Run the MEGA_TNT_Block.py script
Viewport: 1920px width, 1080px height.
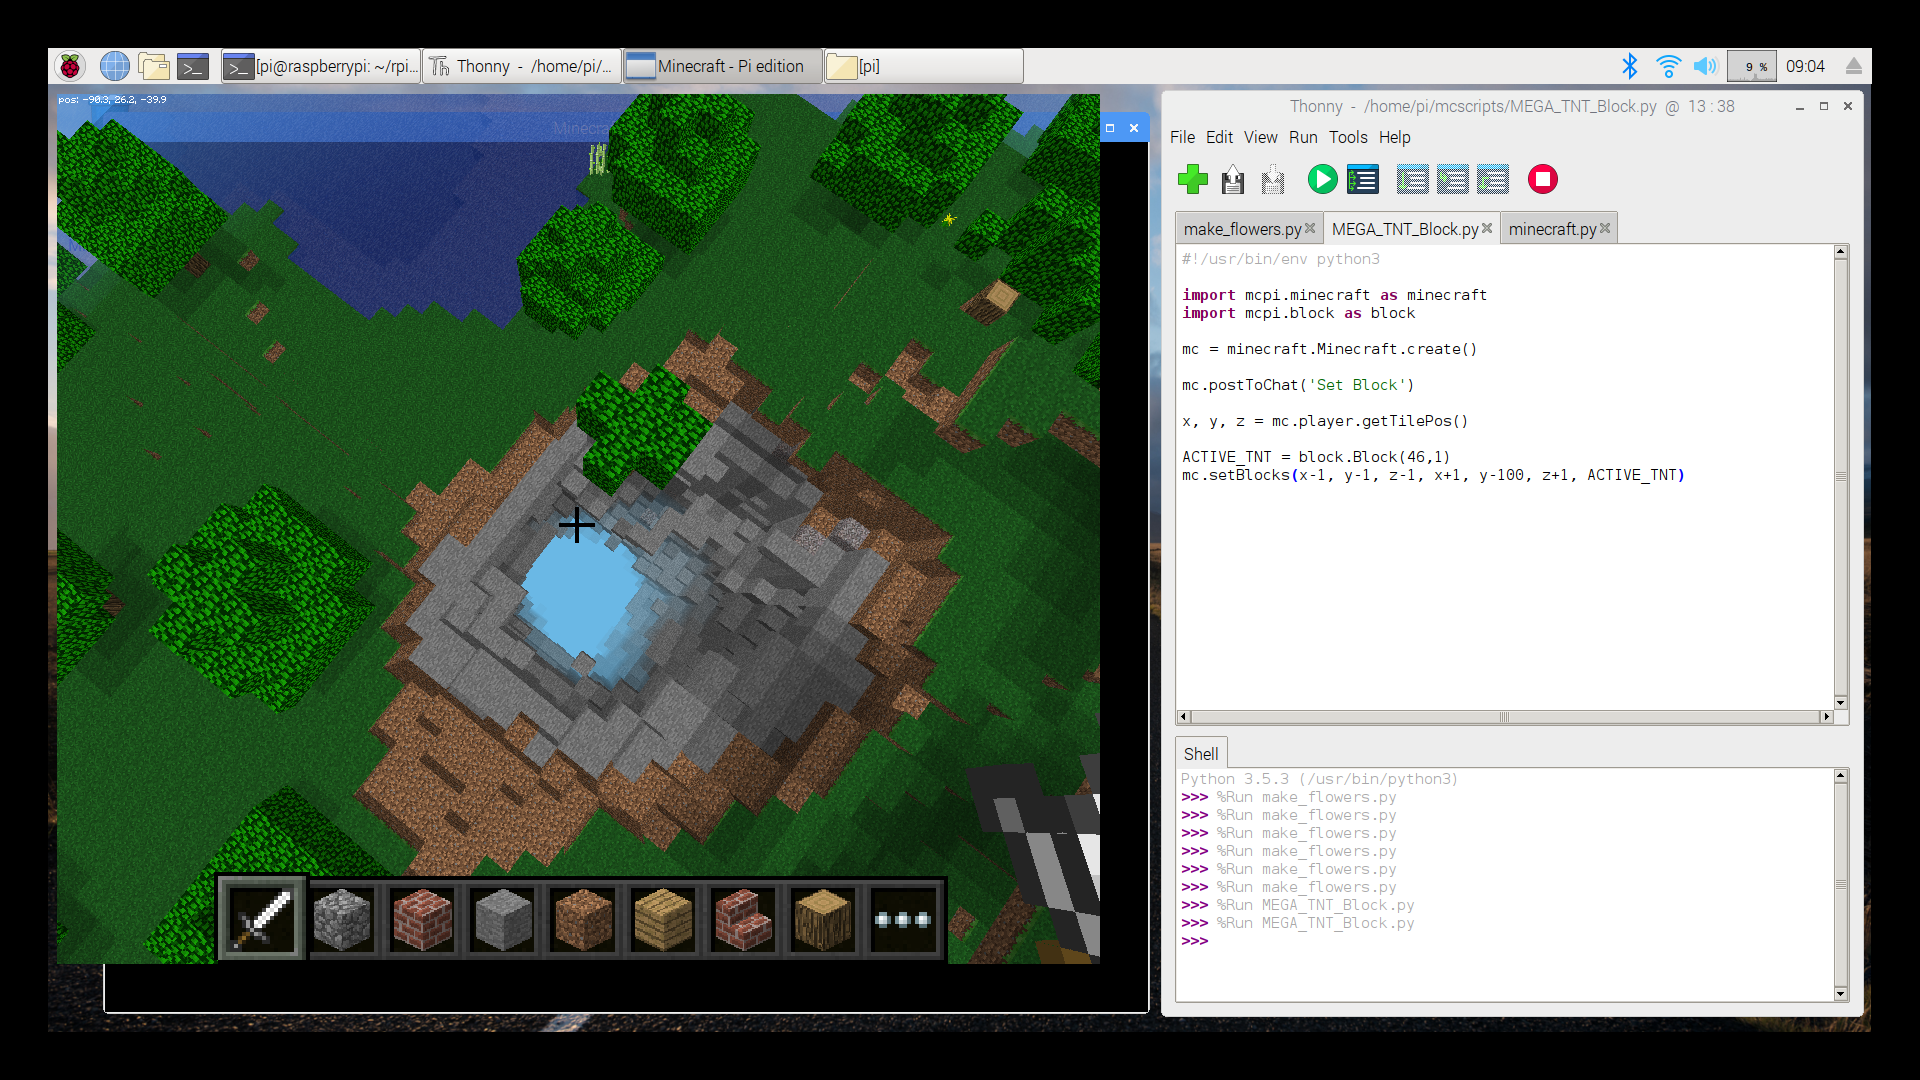[1322, 180]
